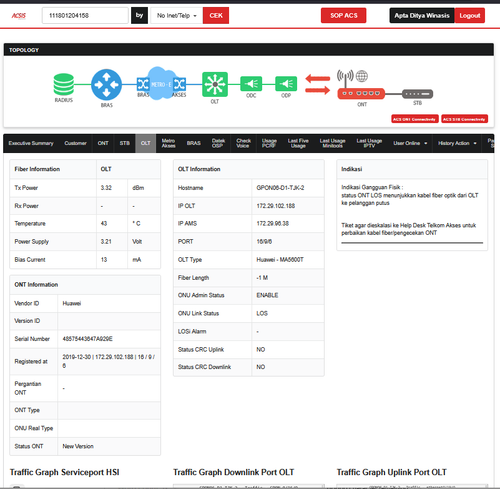Click Indikasi Gangguan Fisik message text
Screen dimensions: 500x489
pos(410,195)
